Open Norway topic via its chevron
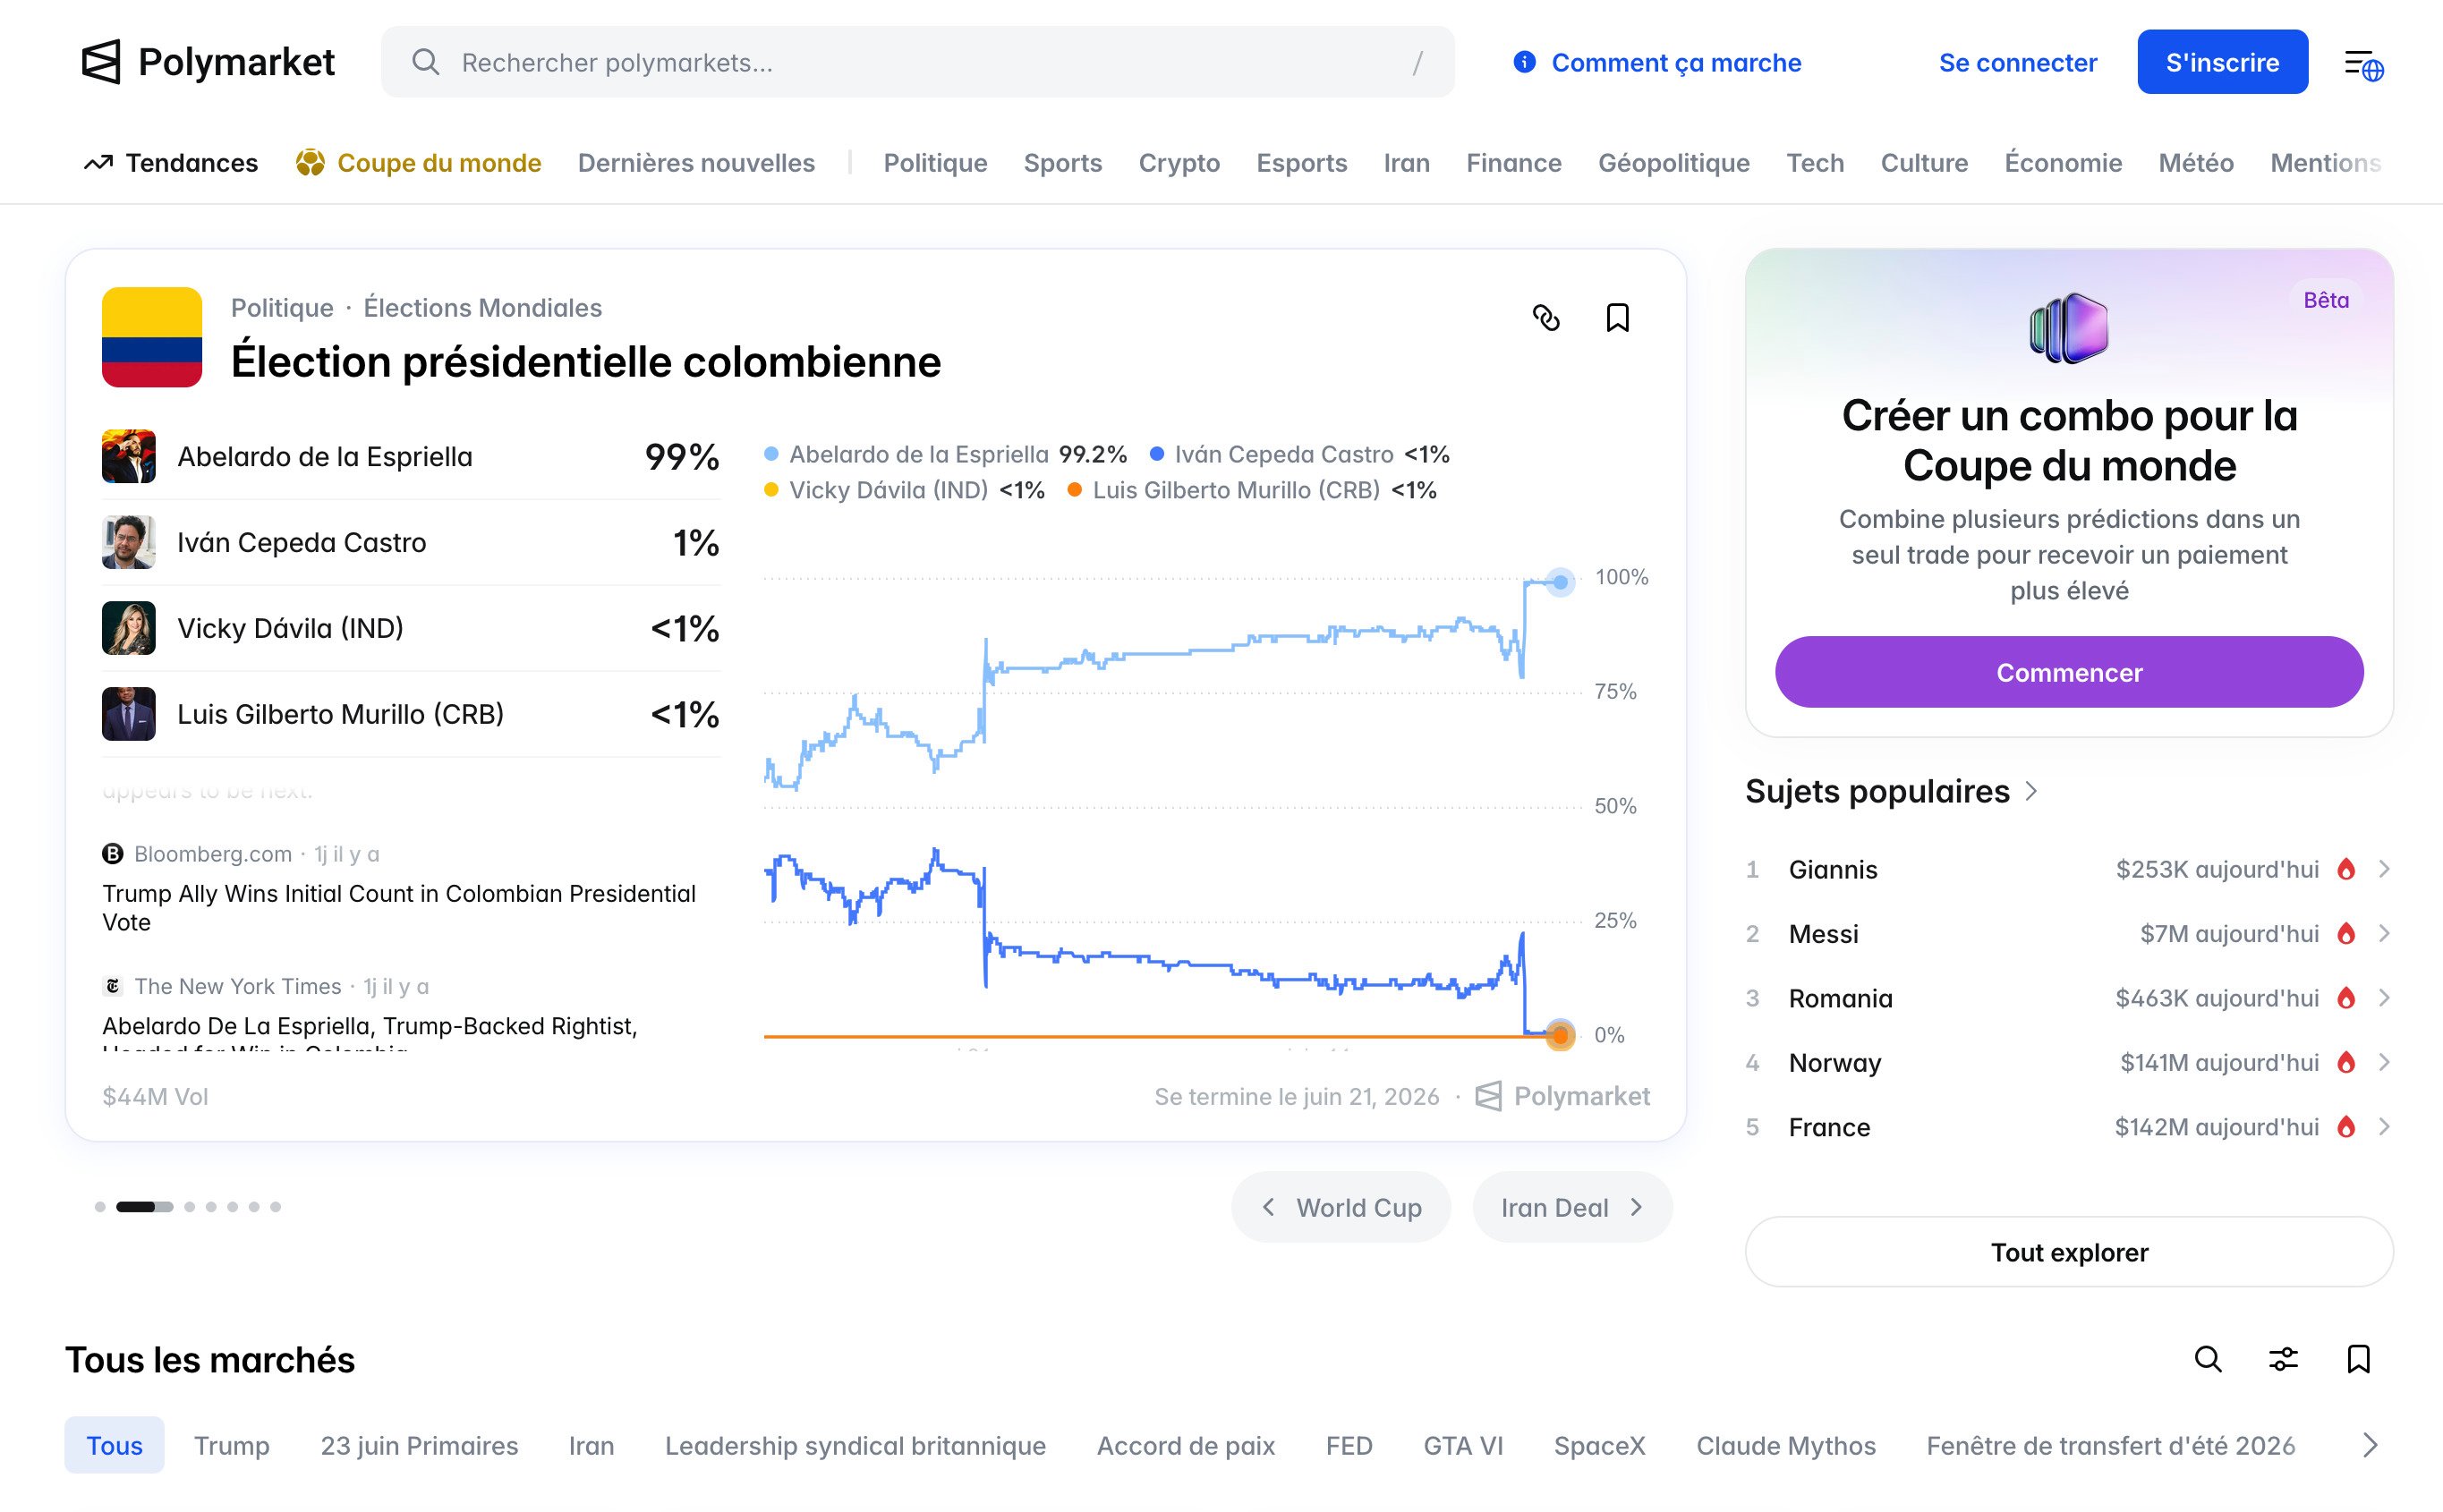The width and height of the screenshot is (2443, 1512). point(2384,1062)
